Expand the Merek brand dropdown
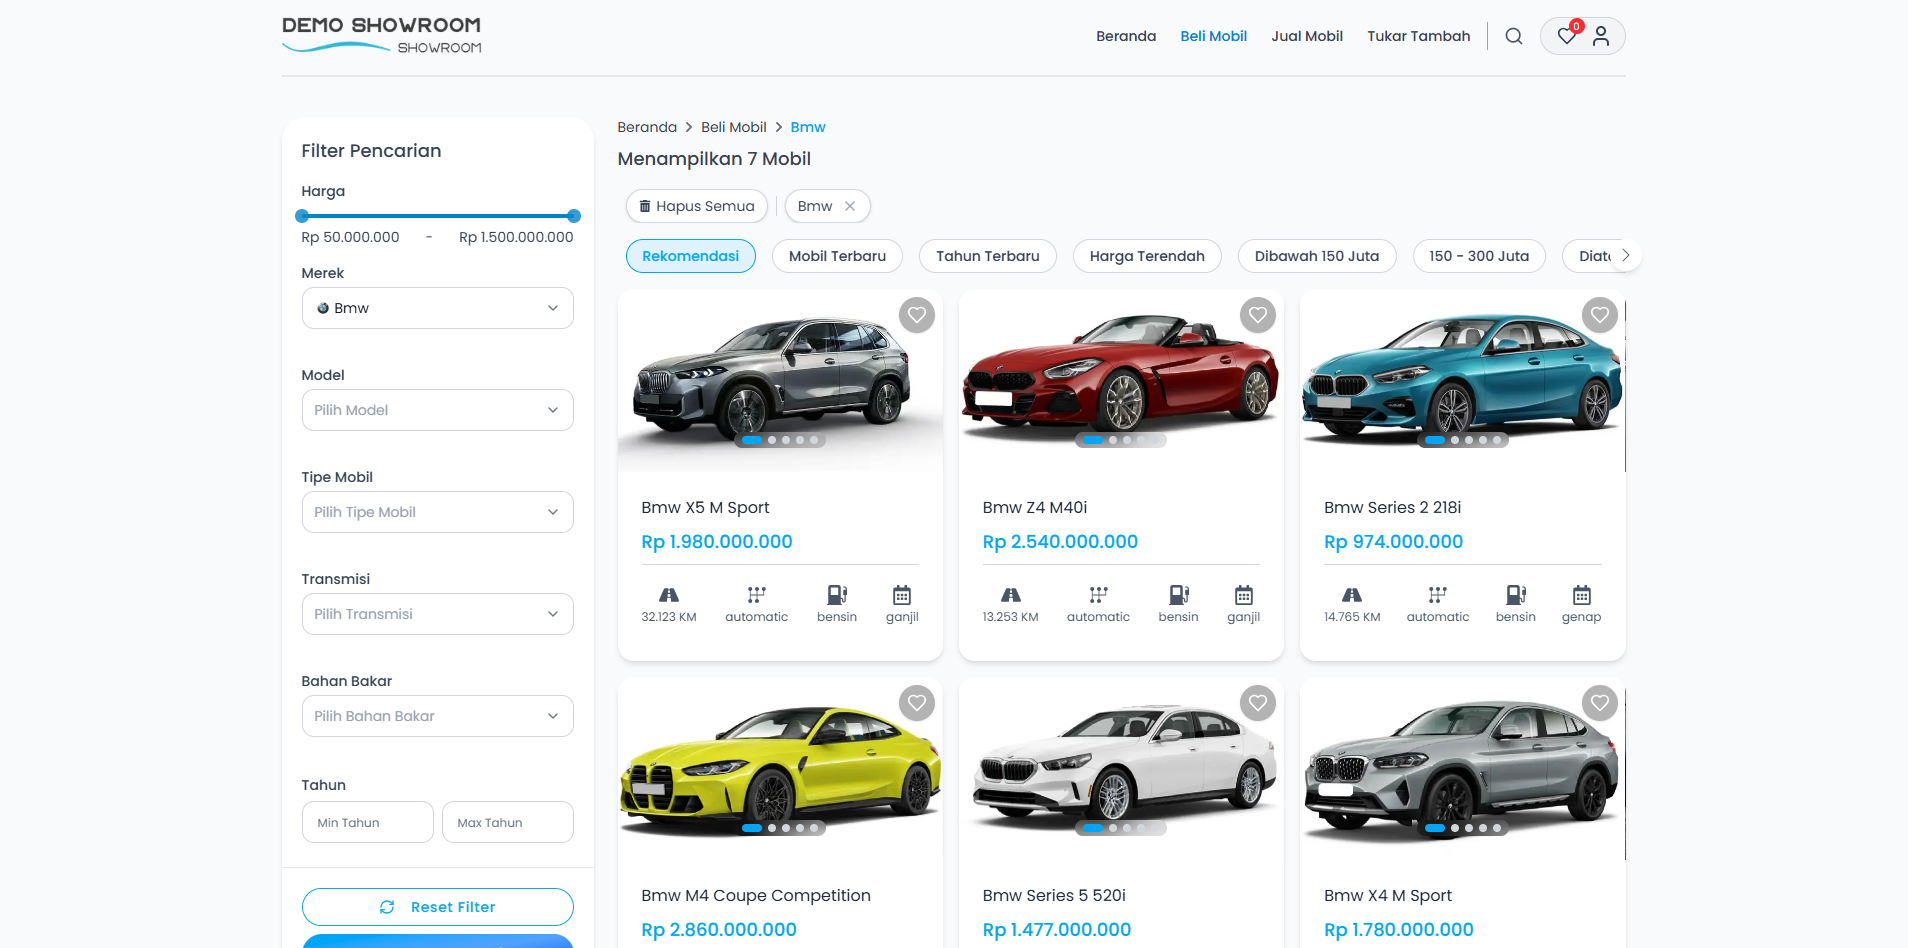Screen dimensions: 1908x948 coord(437,308)
